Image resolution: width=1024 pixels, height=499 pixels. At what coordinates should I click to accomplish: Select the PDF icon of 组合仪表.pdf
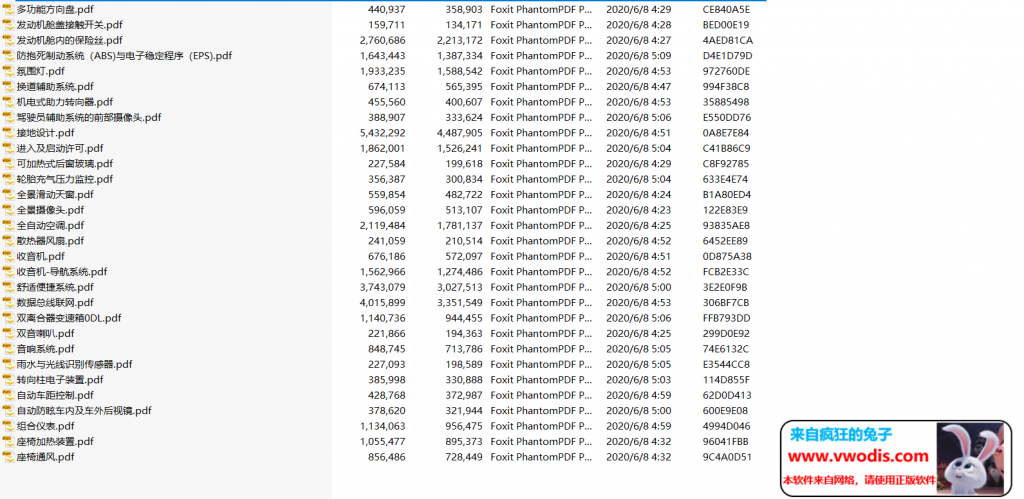8,426
